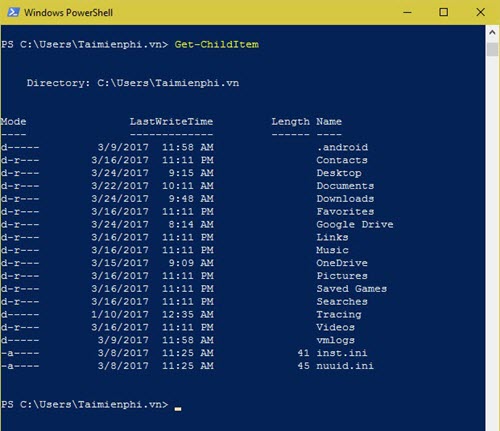Click the Contacts folder name

342,160
